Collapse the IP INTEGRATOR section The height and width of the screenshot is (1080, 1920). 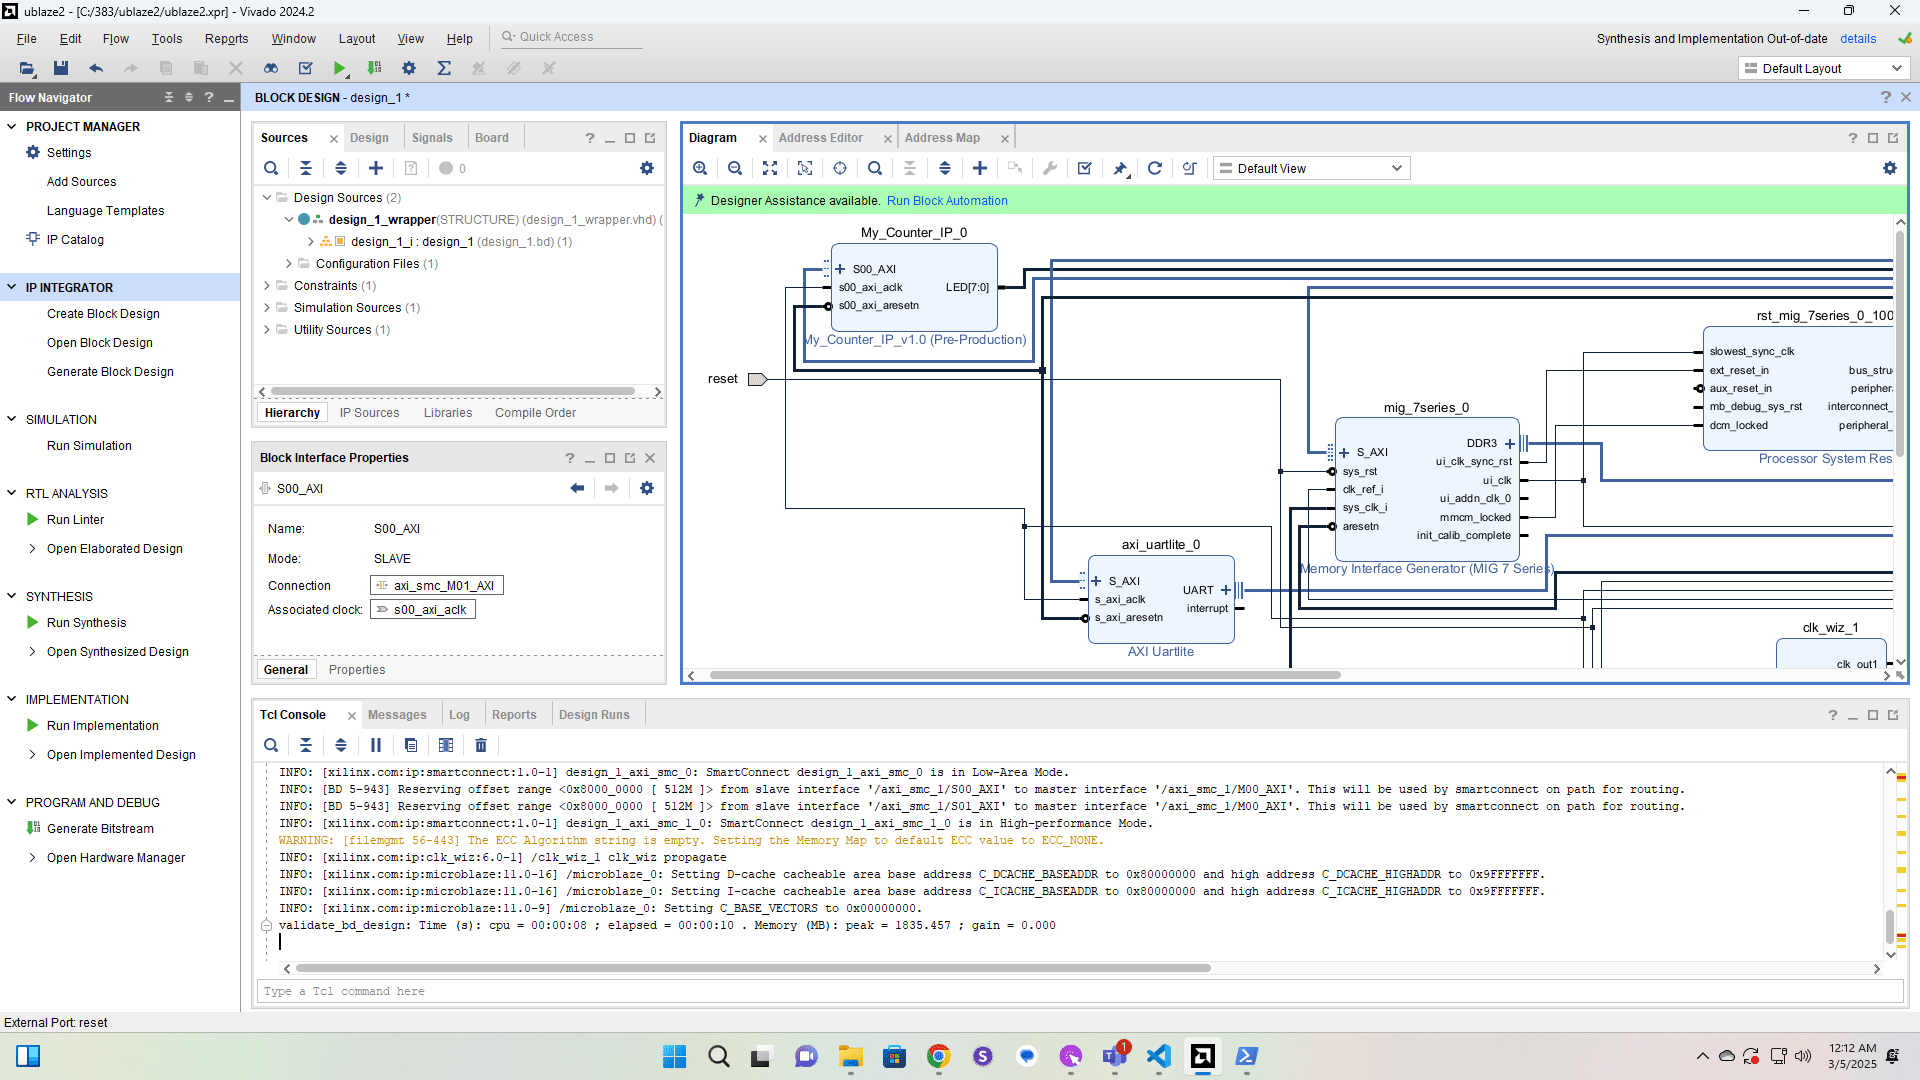coord(12,287)
